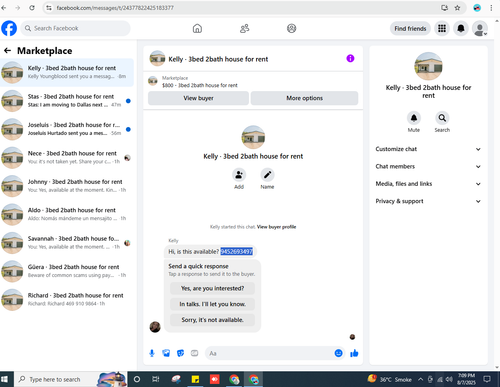Click the large listing photo in the info panel

[428, 66]
